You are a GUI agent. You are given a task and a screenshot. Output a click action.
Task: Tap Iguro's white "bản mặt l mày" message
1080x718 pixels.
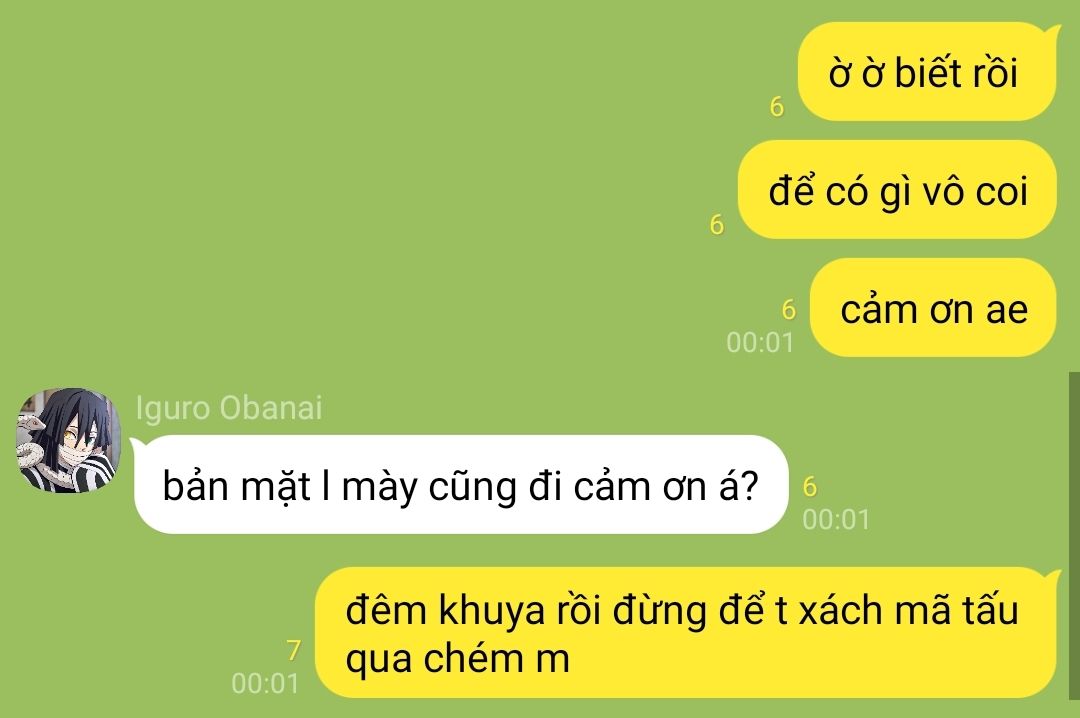click(460, 484)
